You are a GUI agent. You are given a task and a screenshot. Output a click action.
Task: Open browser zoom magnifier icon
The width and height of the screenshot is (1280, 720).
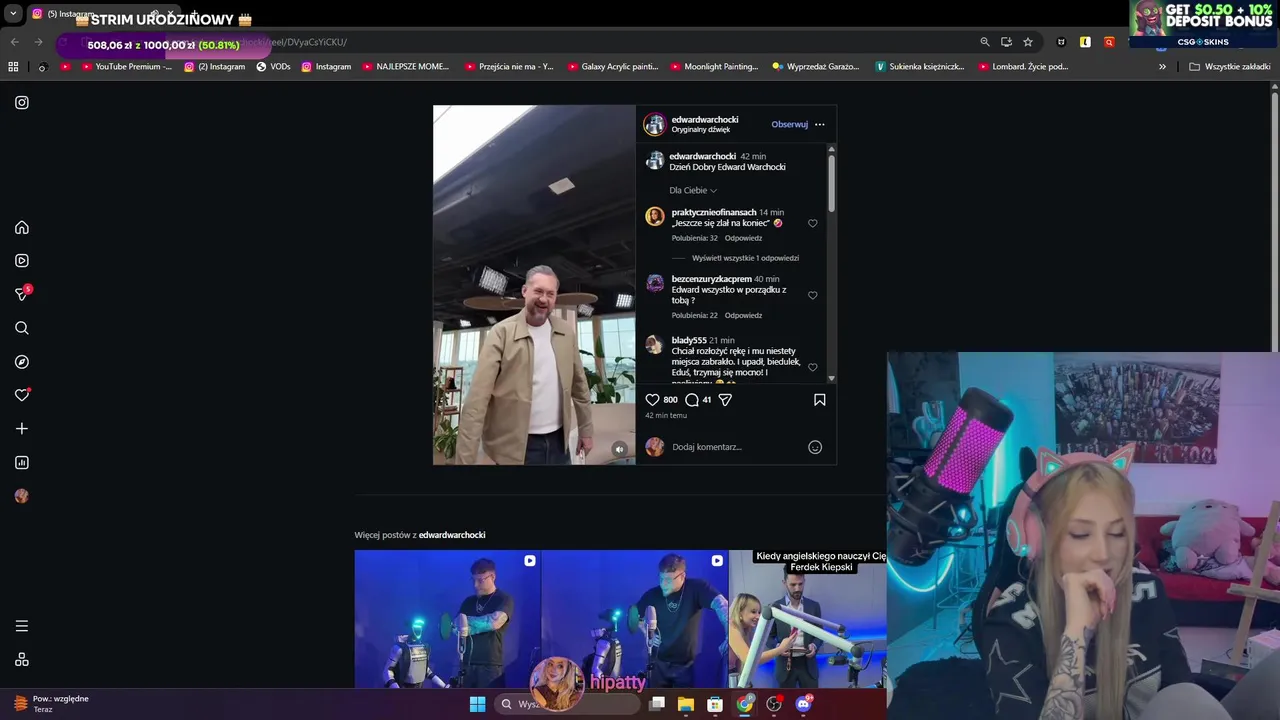point(985,42)
